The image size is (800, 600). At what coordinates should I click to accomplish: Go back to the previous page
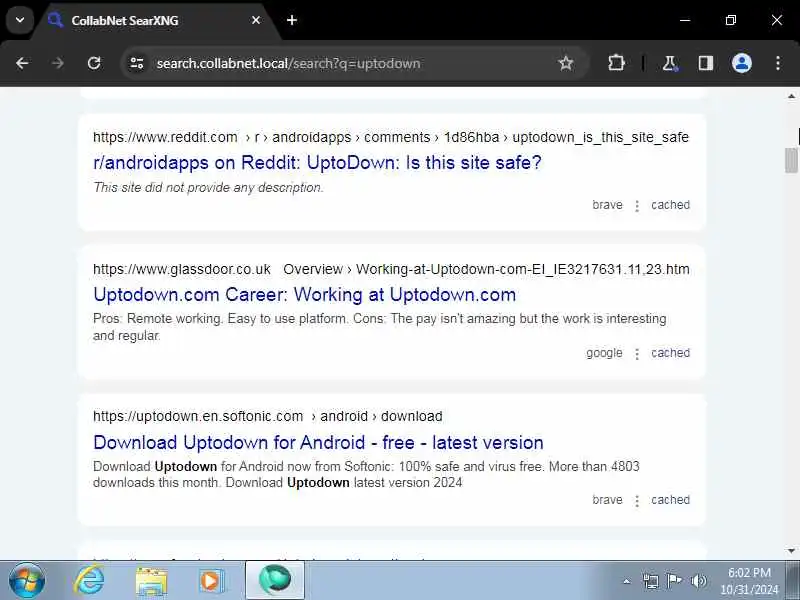pyautogui.click(x=22, y=63)
